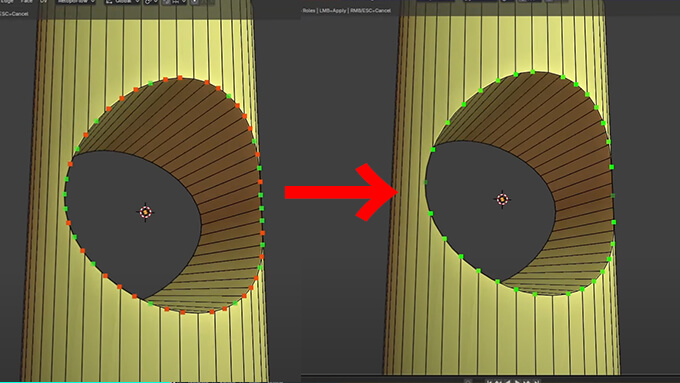Jump to the last frame in timeline controls

(537, 381)
